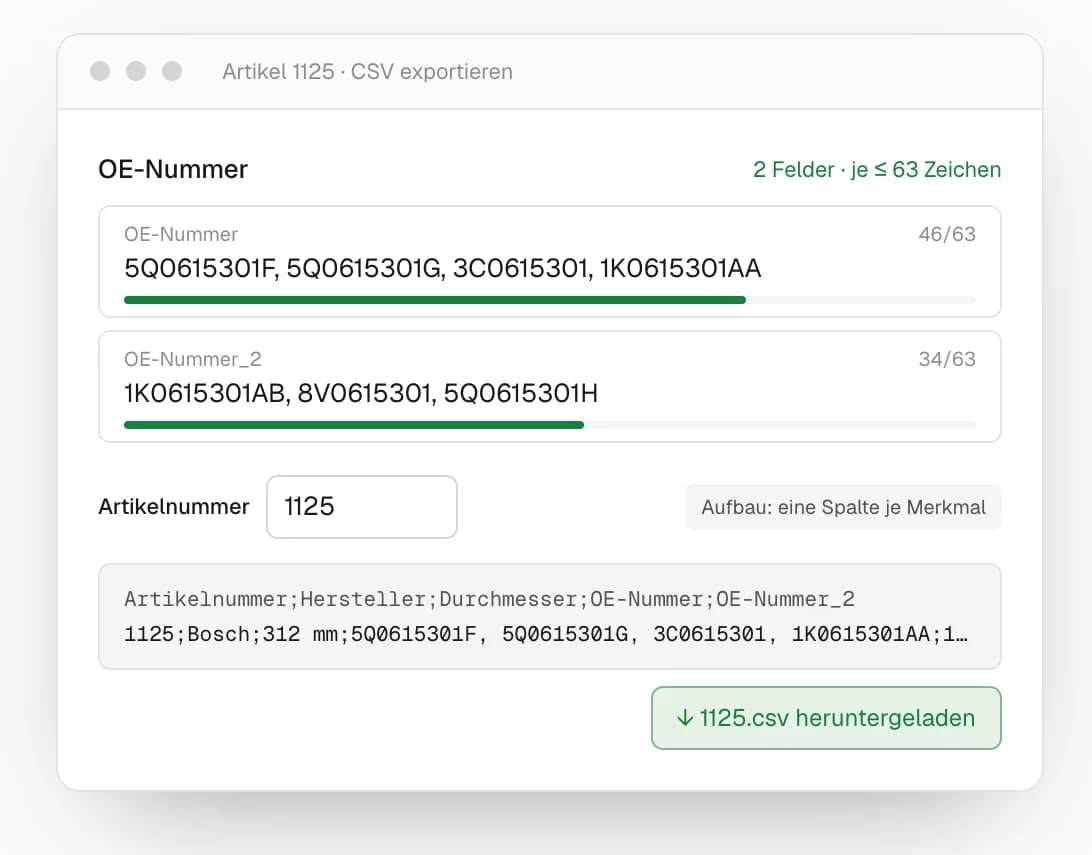The width and height of the screenshot is (1092, 855).
Task: Click the 34/63 progress bar
Action: tap(549, 425)
